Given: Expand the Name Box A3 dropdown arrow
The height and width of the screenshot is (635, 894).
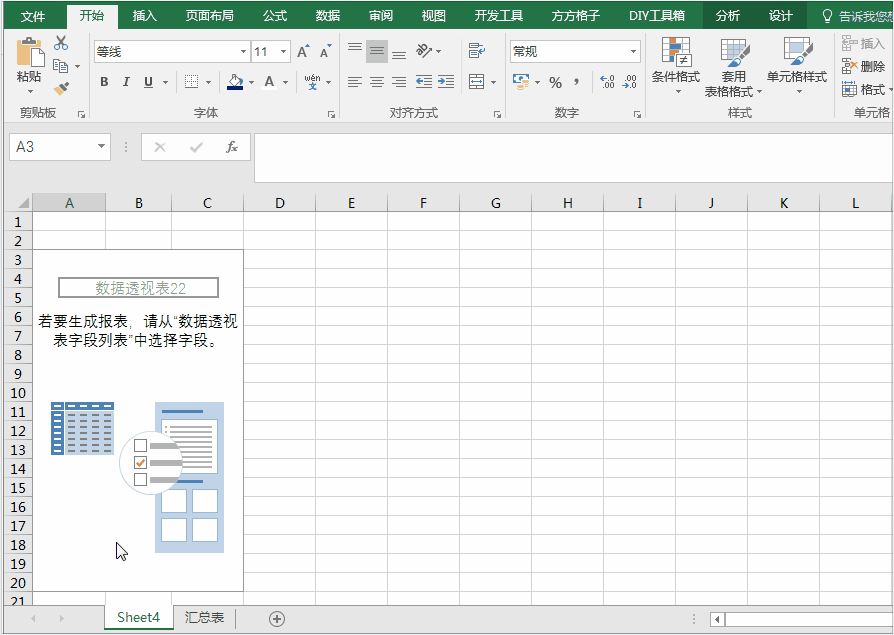Looking at the screenshot, I should coord(101,146).
